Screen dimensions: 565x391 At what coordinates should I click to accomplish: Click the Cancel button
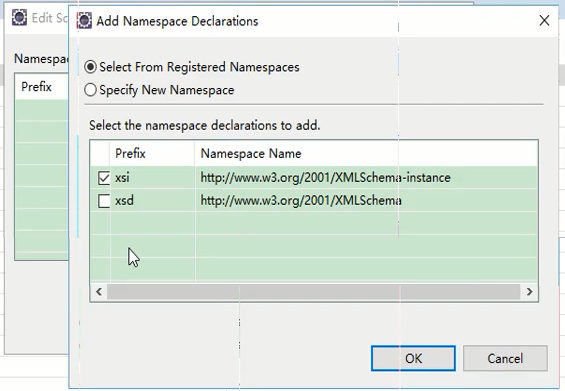coord(505,358)
